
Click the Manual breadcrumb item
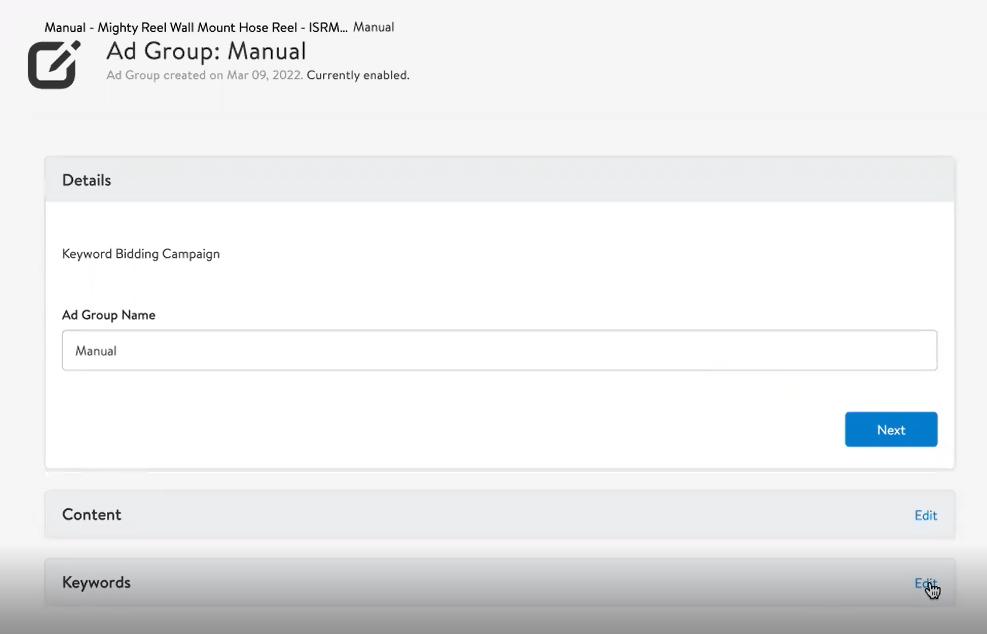tap(373, 27)
